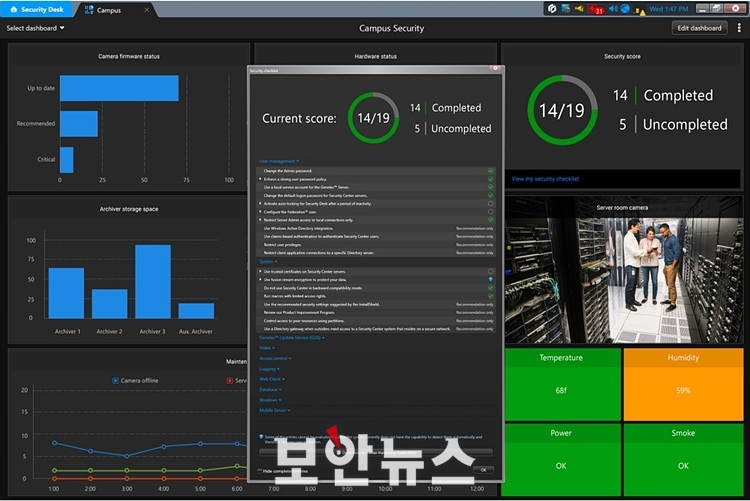Open alarms with the red 31 badge

(x=596, y=10)
